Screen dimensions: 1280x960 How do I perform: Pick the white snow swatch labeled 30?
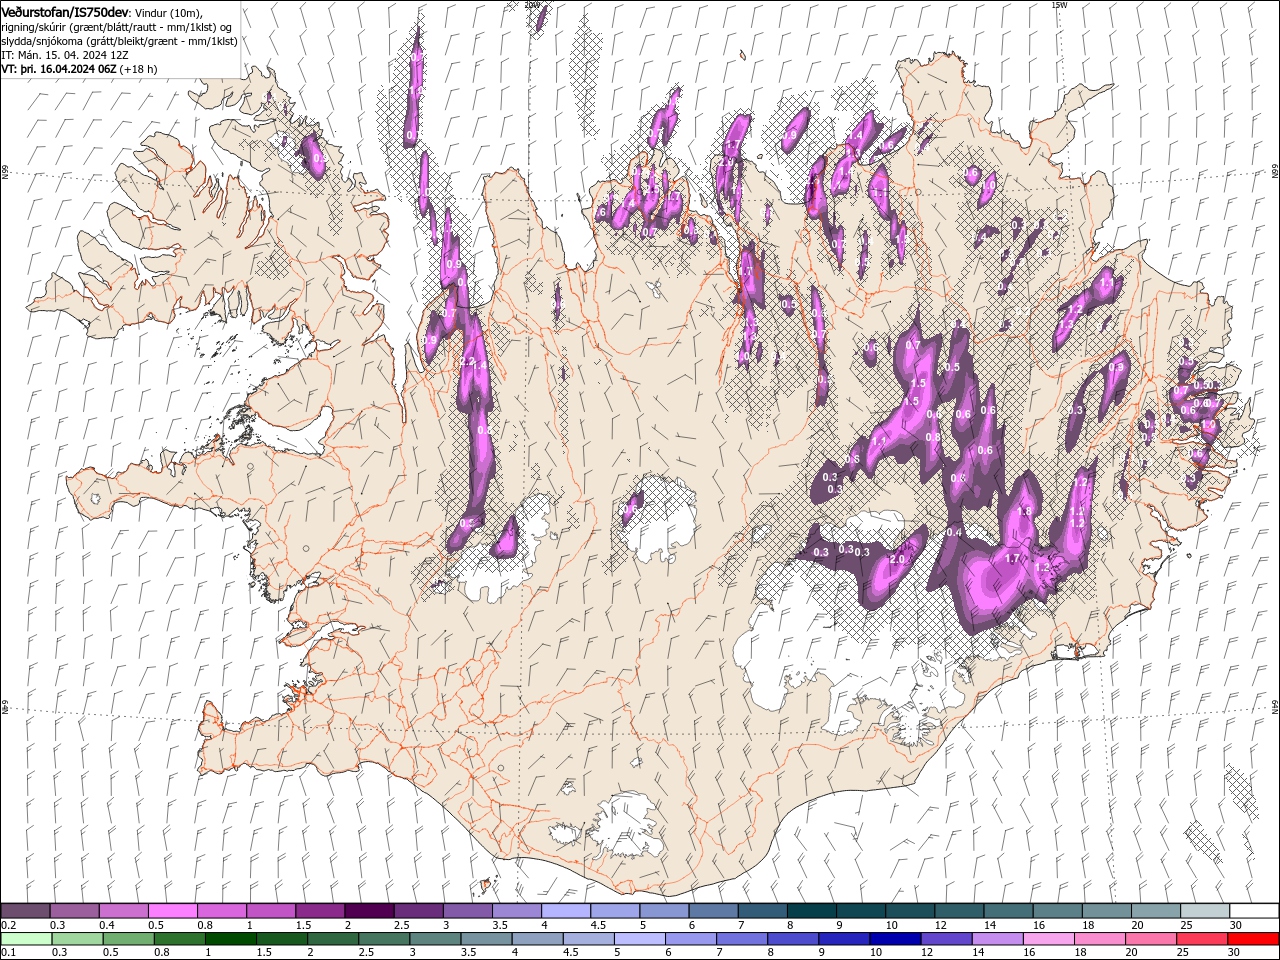pyautogui.click(x=1254, y=911)
